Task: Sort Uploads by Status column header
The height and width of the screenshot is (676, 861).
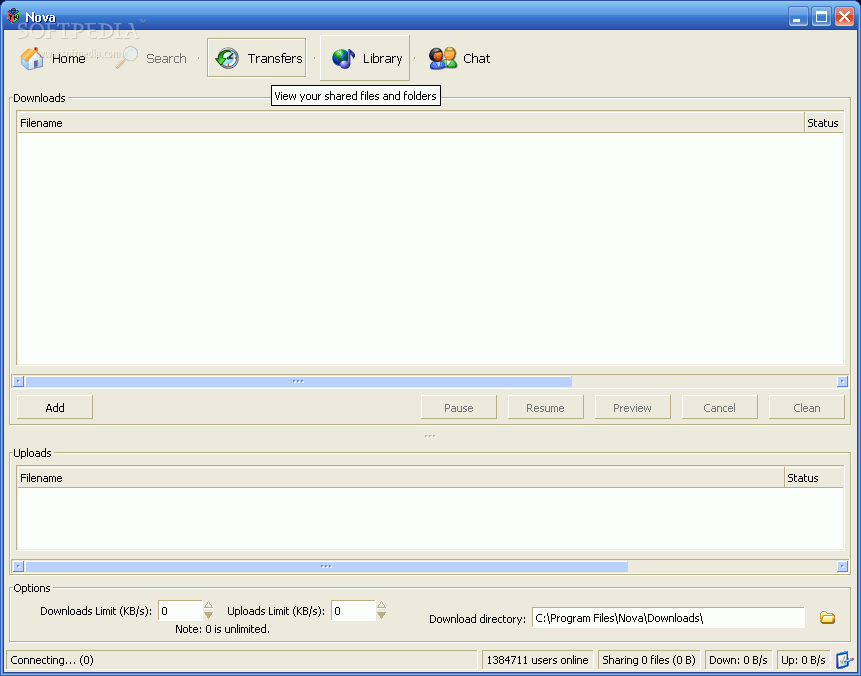Action: pyautogui.click(x=814, y=478)
